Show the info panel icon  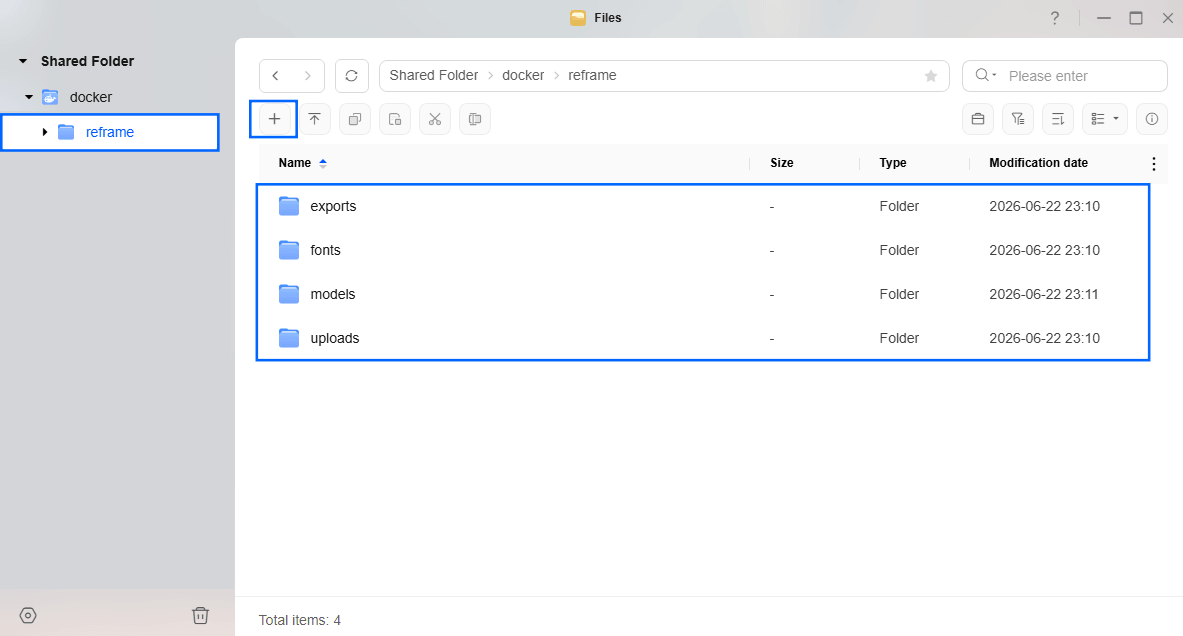click(x=1152, y=119)
